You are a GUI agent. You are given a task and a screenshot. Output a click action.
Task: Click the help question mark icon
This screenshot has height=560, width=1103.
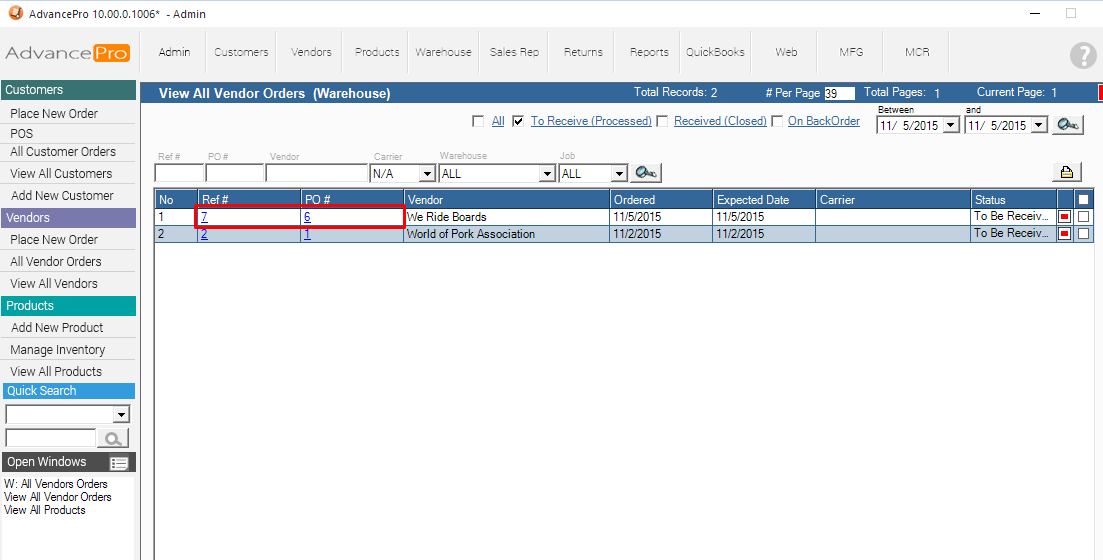coord(1082,56)
